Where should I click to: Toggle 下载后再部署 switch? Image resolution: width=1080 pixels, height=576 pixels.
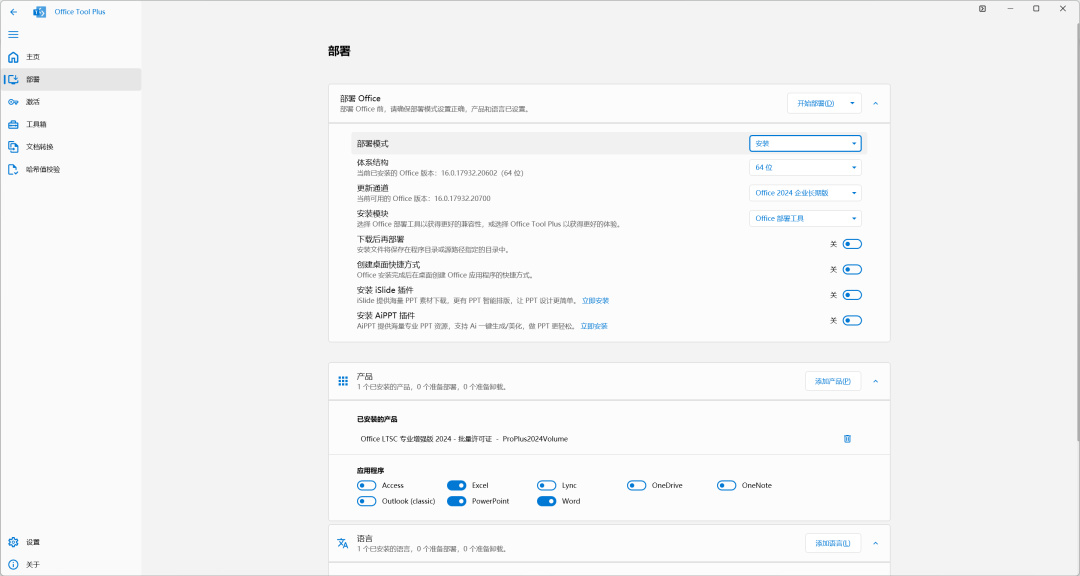tap(852, 244)
